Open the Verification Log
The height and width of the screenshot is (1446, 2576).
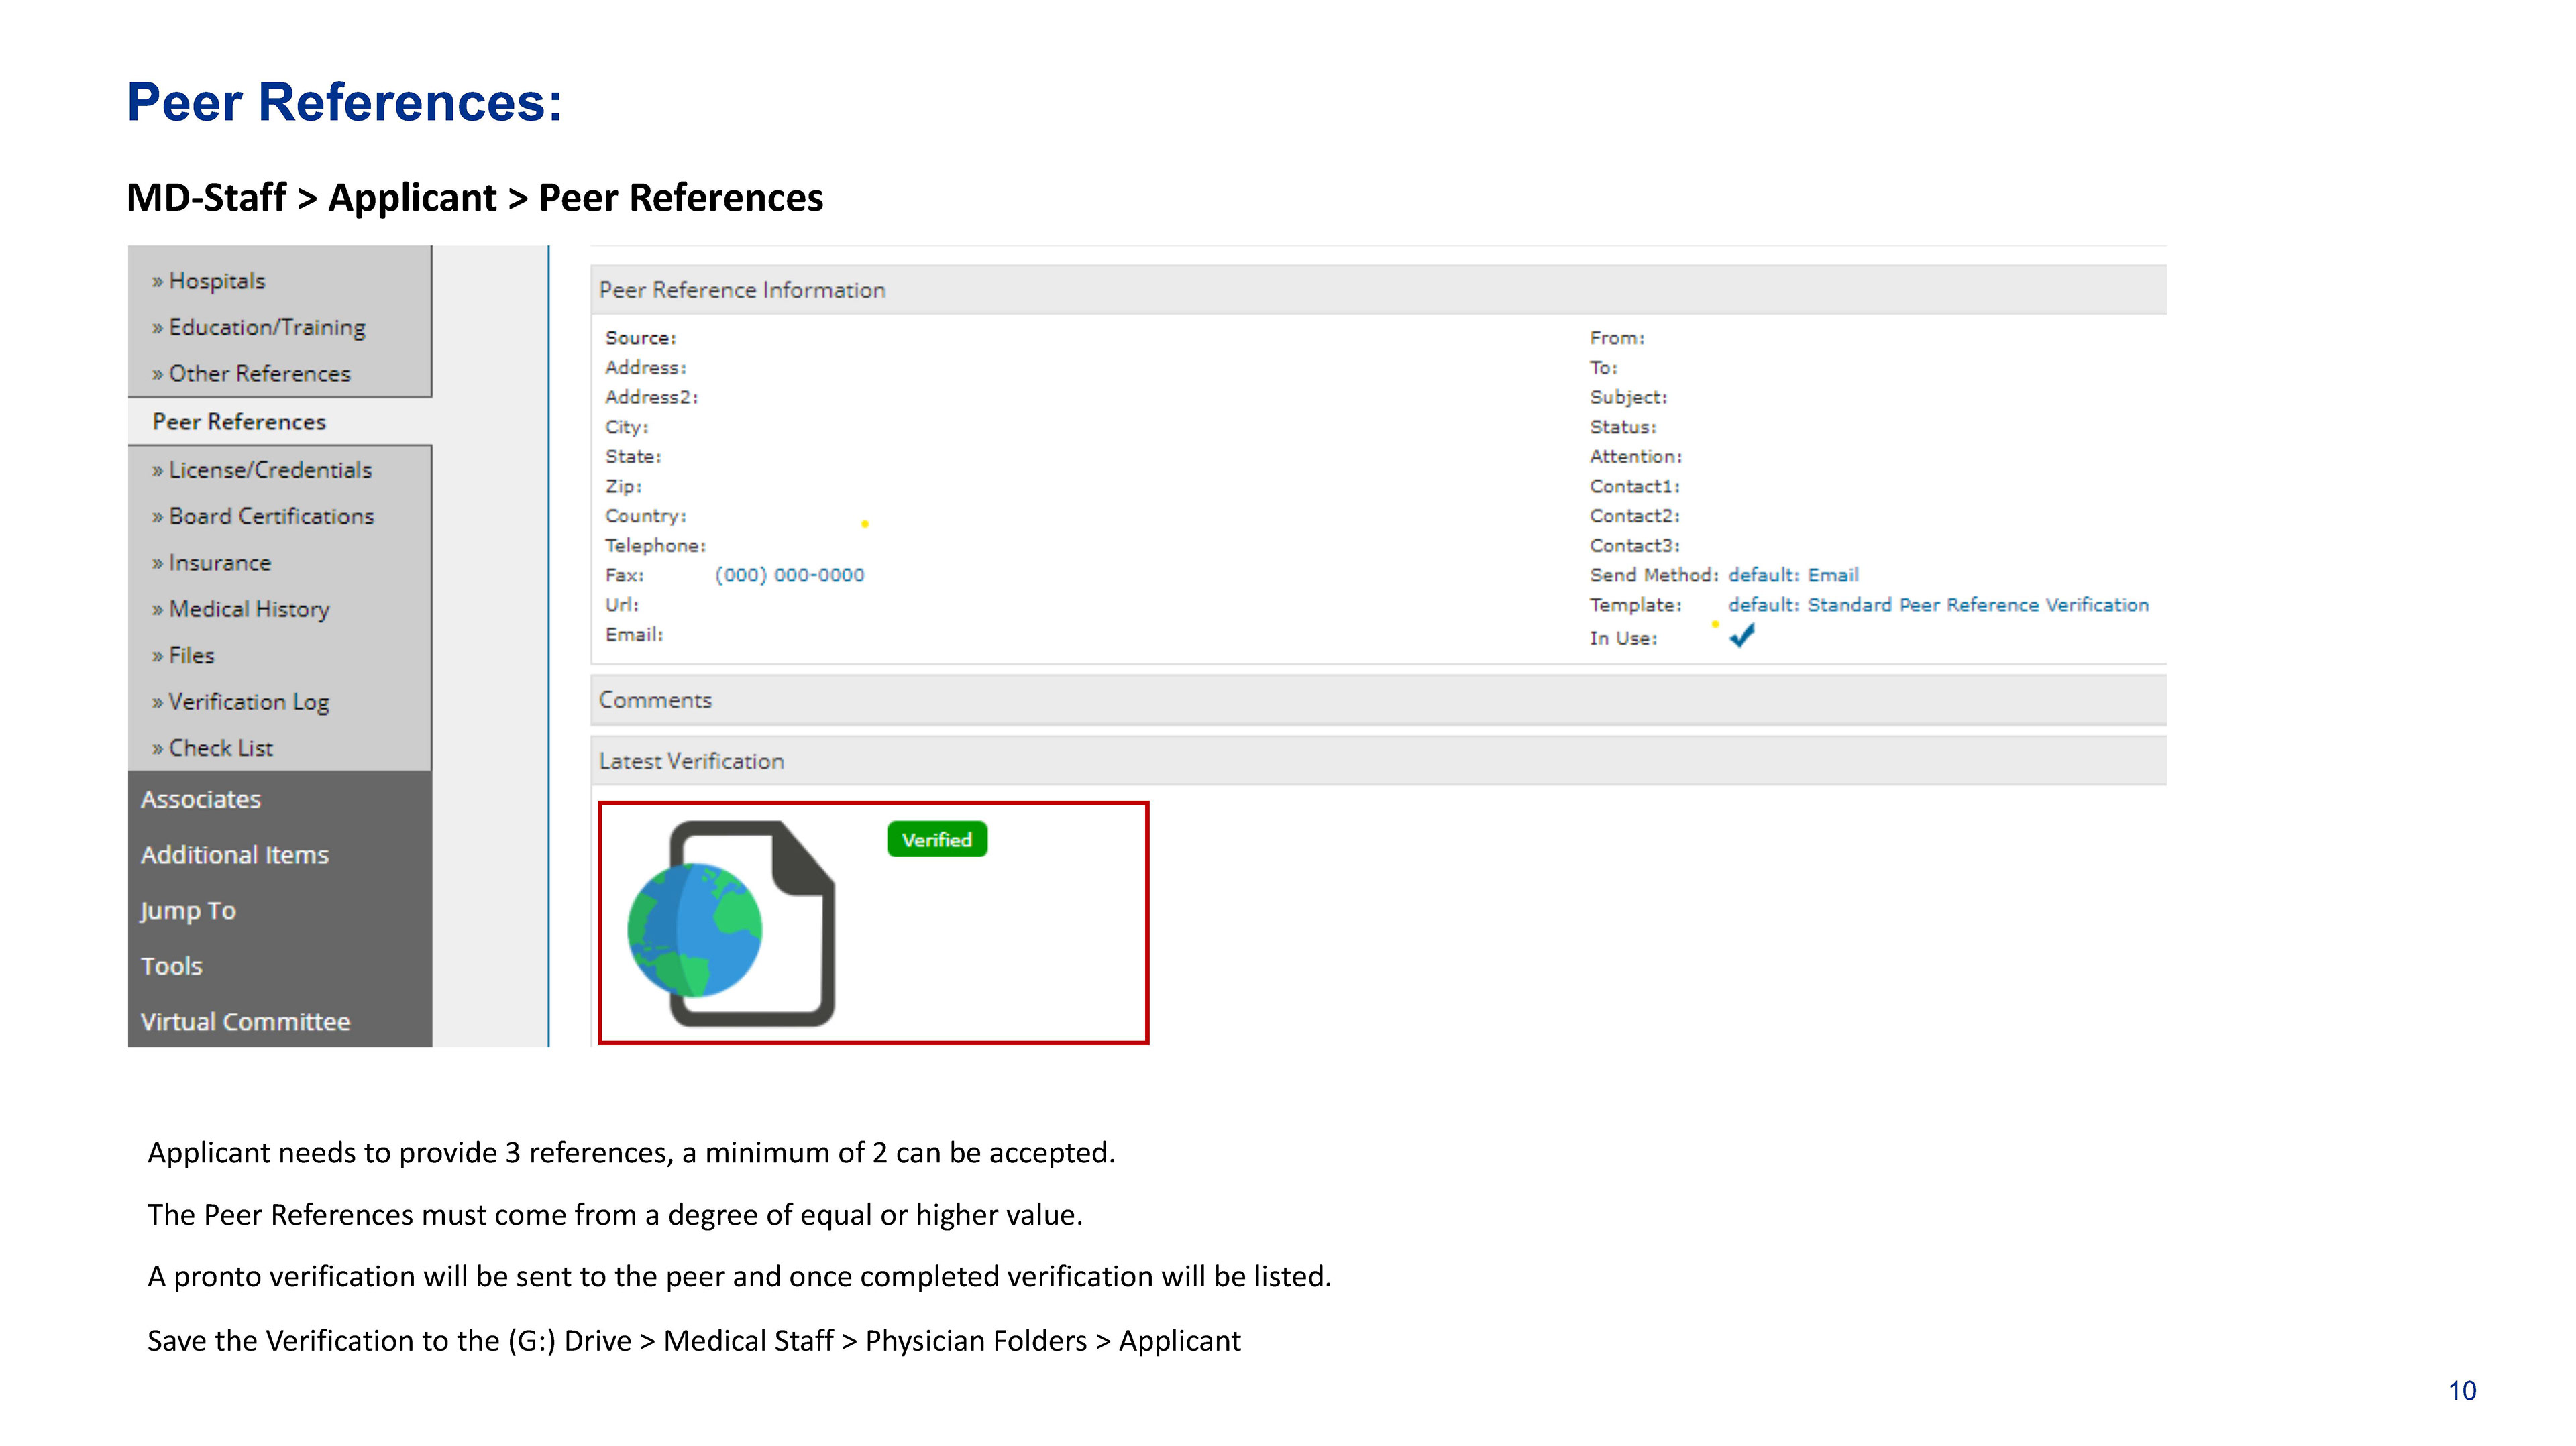click(x=248, y=702)
